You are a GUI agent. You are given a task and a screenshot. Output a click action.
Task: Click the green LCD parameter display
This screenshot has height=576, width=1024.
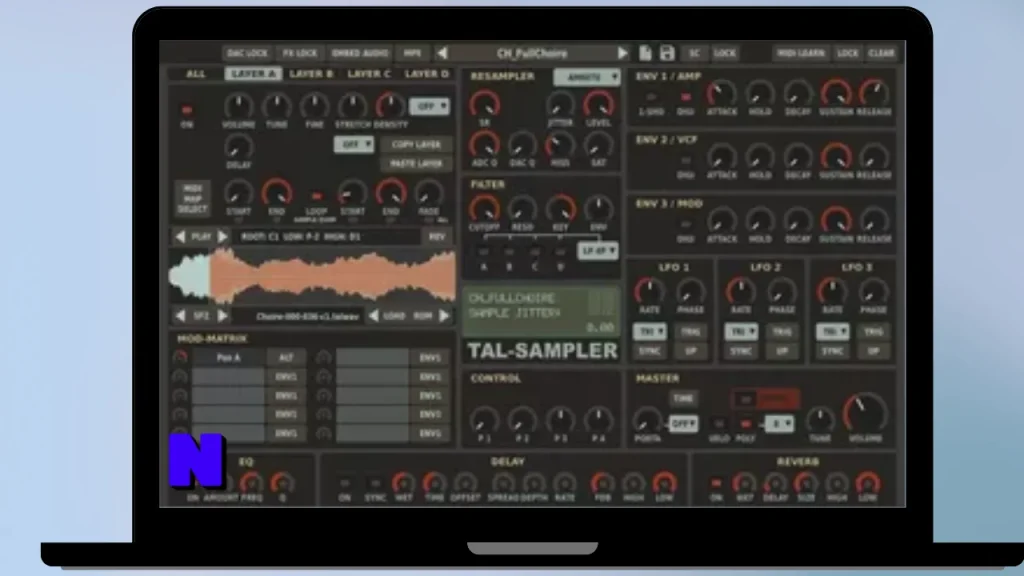tap(541, 312)
